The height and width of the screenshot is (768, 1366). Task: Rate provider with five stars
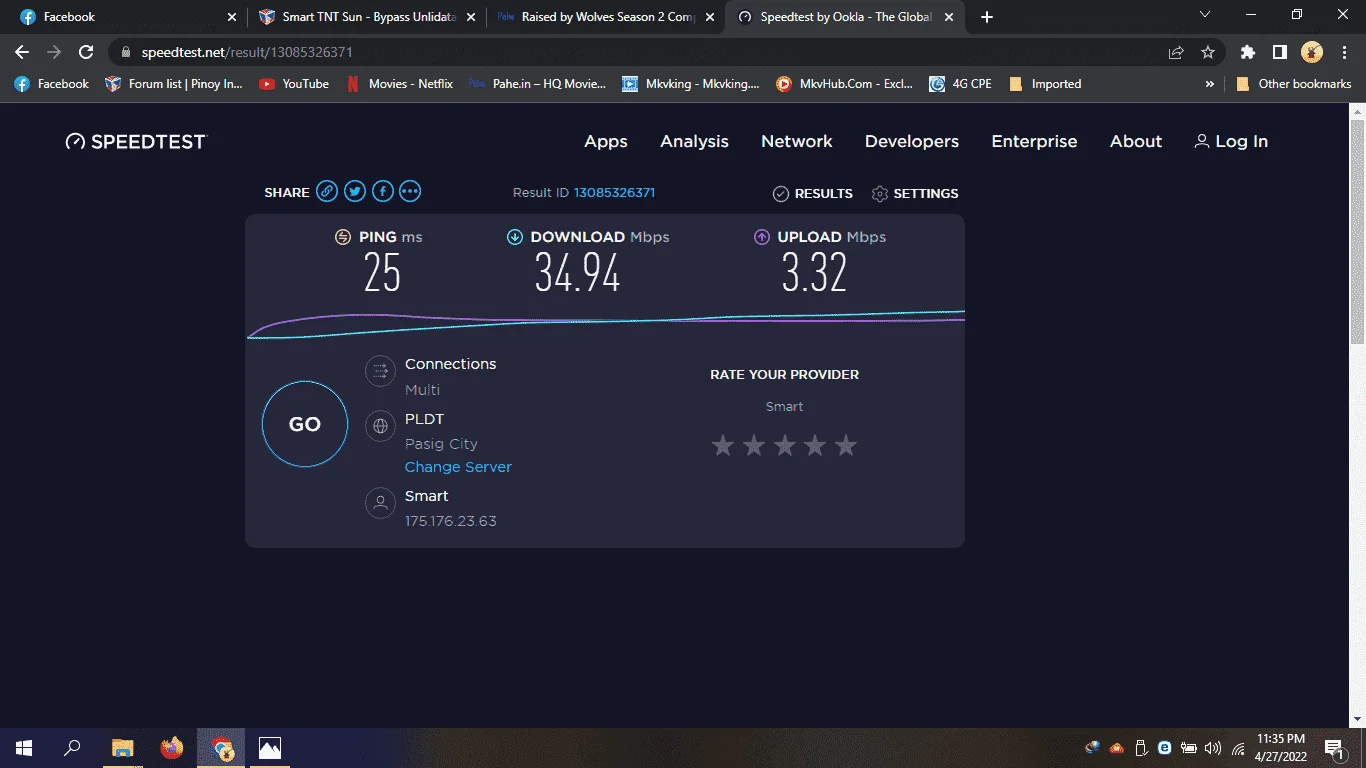(846, 445)
